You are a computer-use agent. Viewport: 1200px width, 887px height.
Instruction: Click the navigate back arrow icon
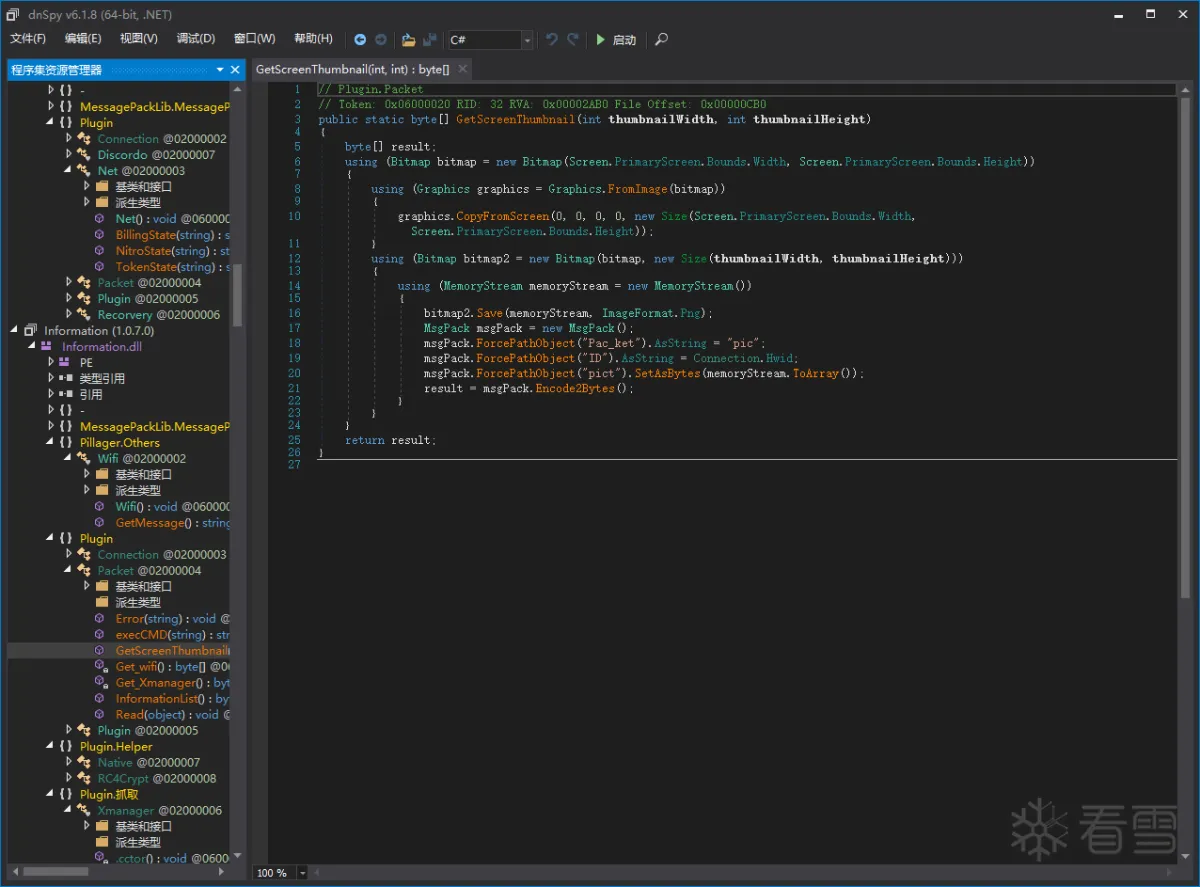tap(360, 40)
